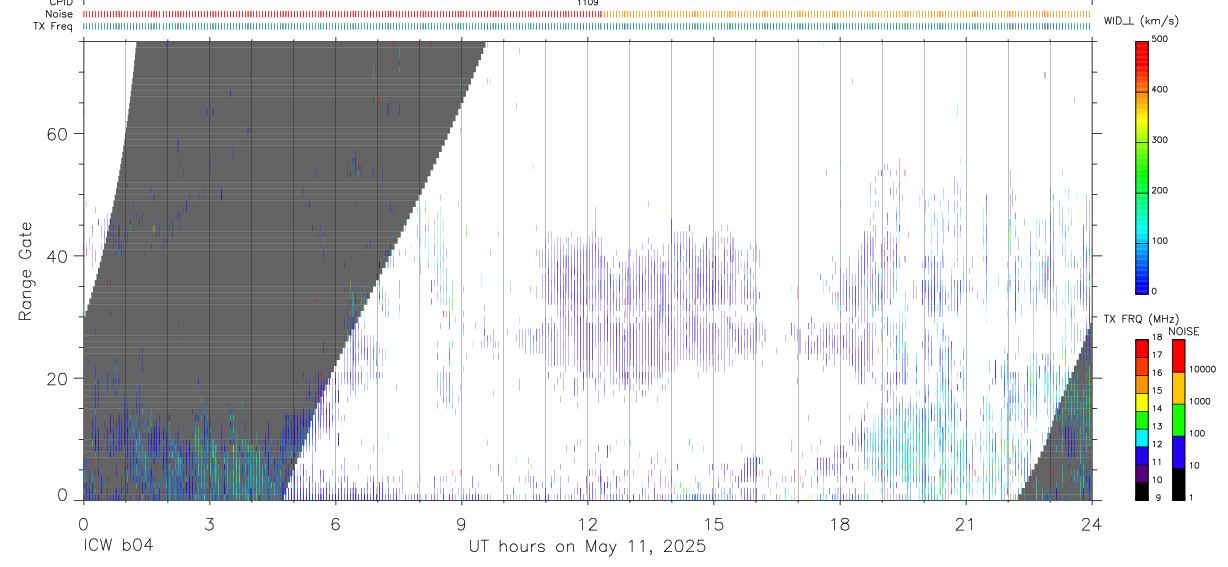Pick the yellow 14-15 MHz TX FRQ swatch

click(1142, 401)
